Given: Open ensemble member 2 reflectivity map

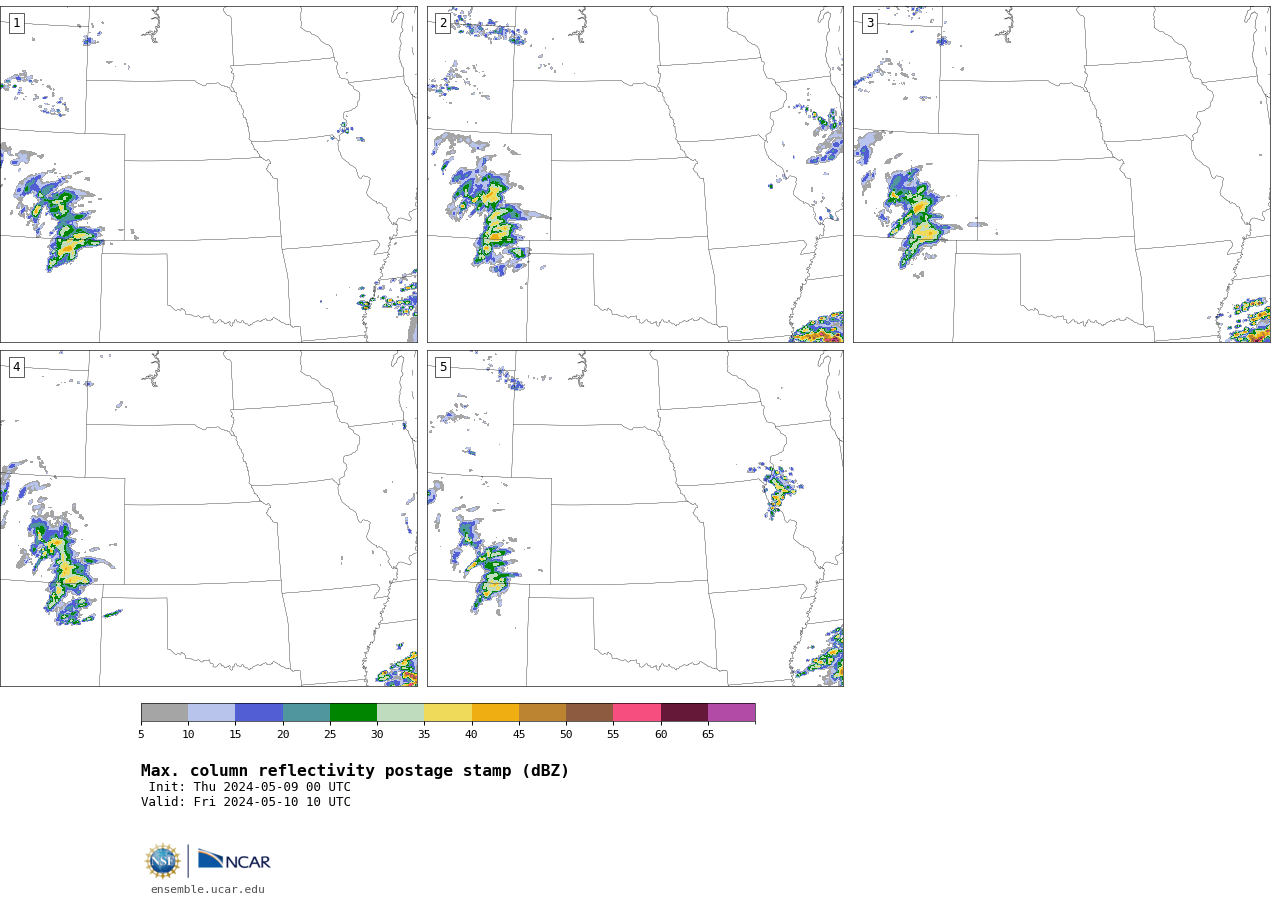Looking at the screenshot, I should [x=635, y=175].
